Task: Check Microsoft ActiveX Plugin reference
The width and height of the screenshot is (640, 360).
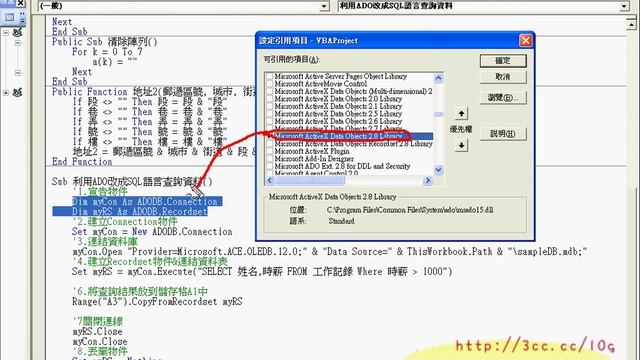Action: click(269, 151)
